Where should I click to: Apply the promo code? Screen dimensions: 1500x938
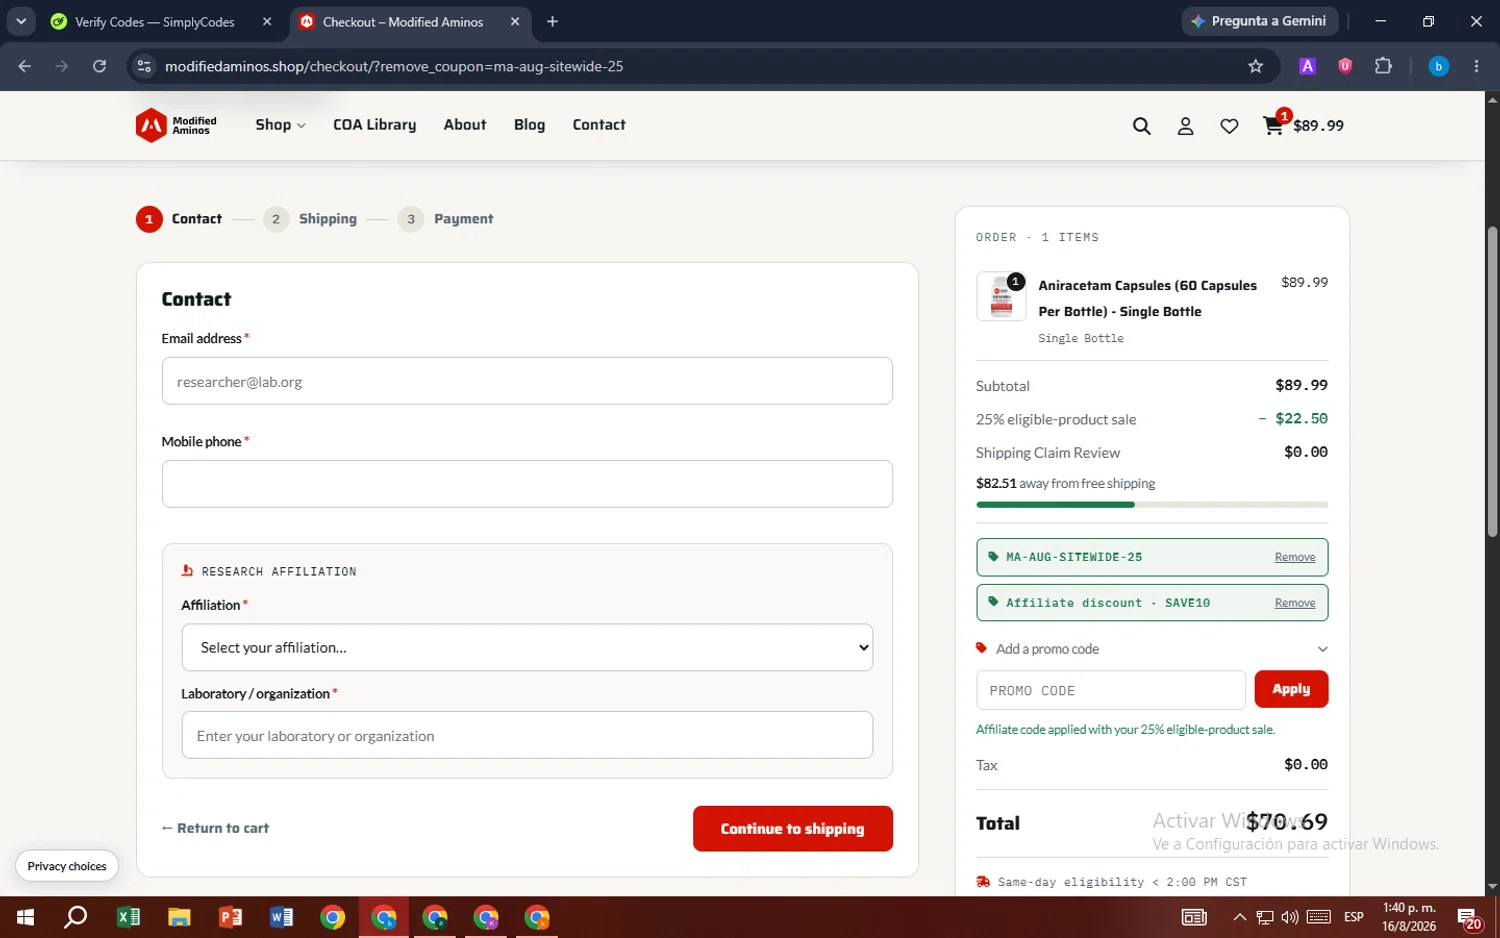pyautogui.click(x=1291, y=689)
